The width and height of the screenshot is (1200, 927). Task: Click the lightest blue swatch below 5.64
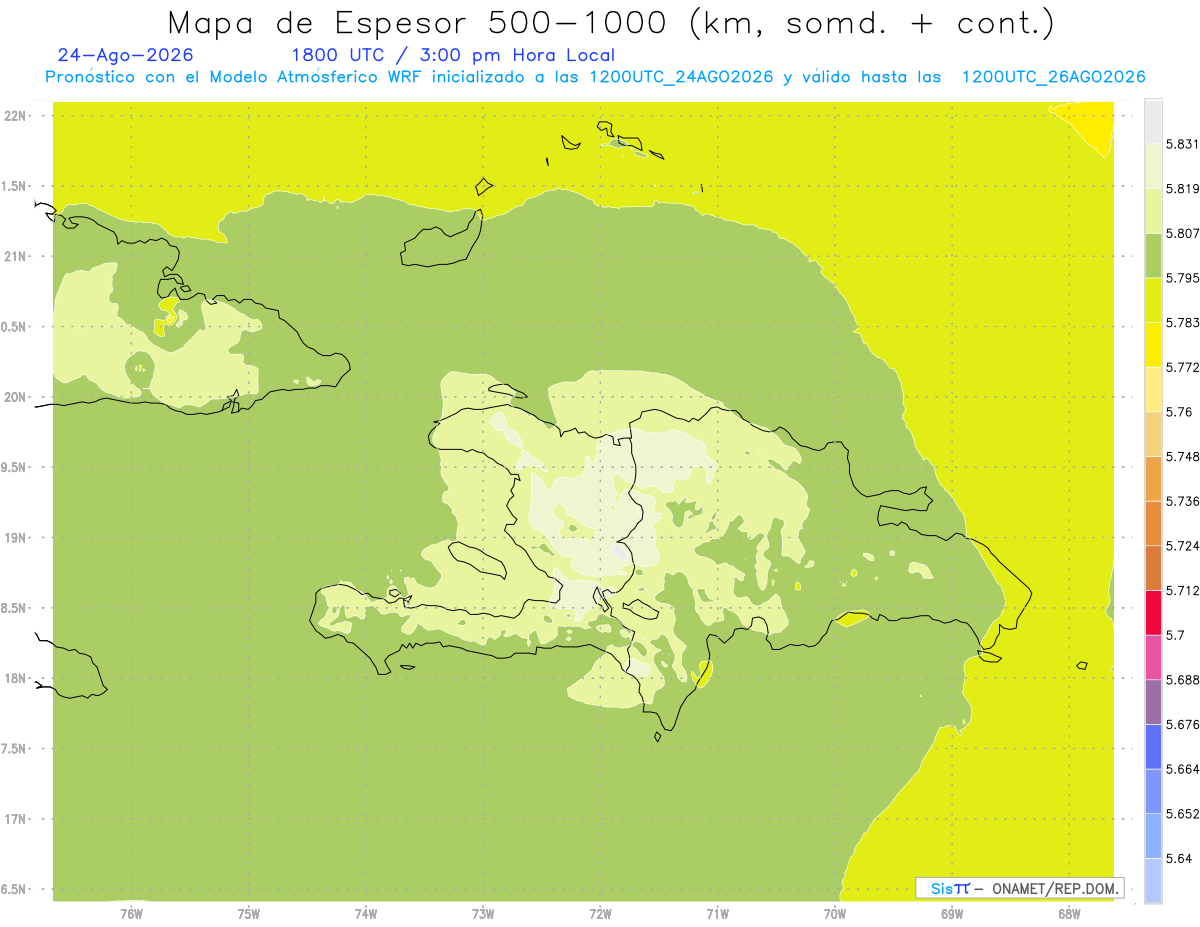pos(1153,881)
